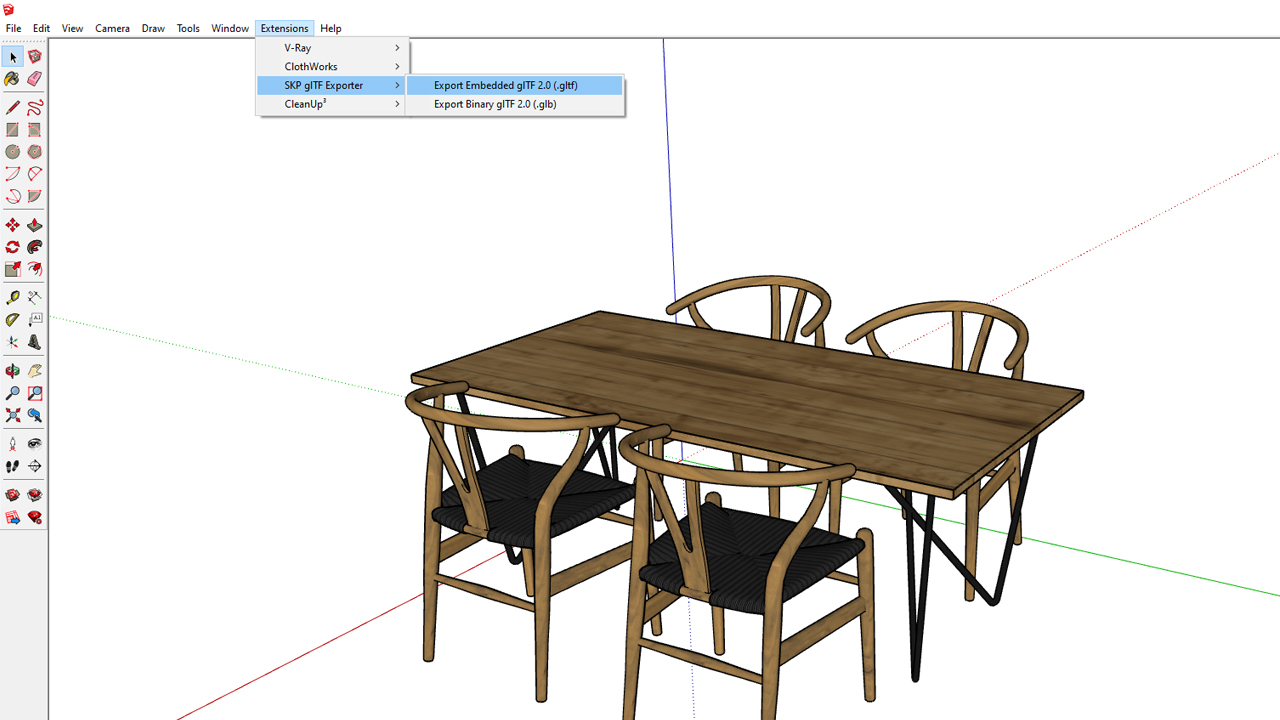Open the File menu
This screenshot has height=720, width=1280.
[x=13, y=28]
